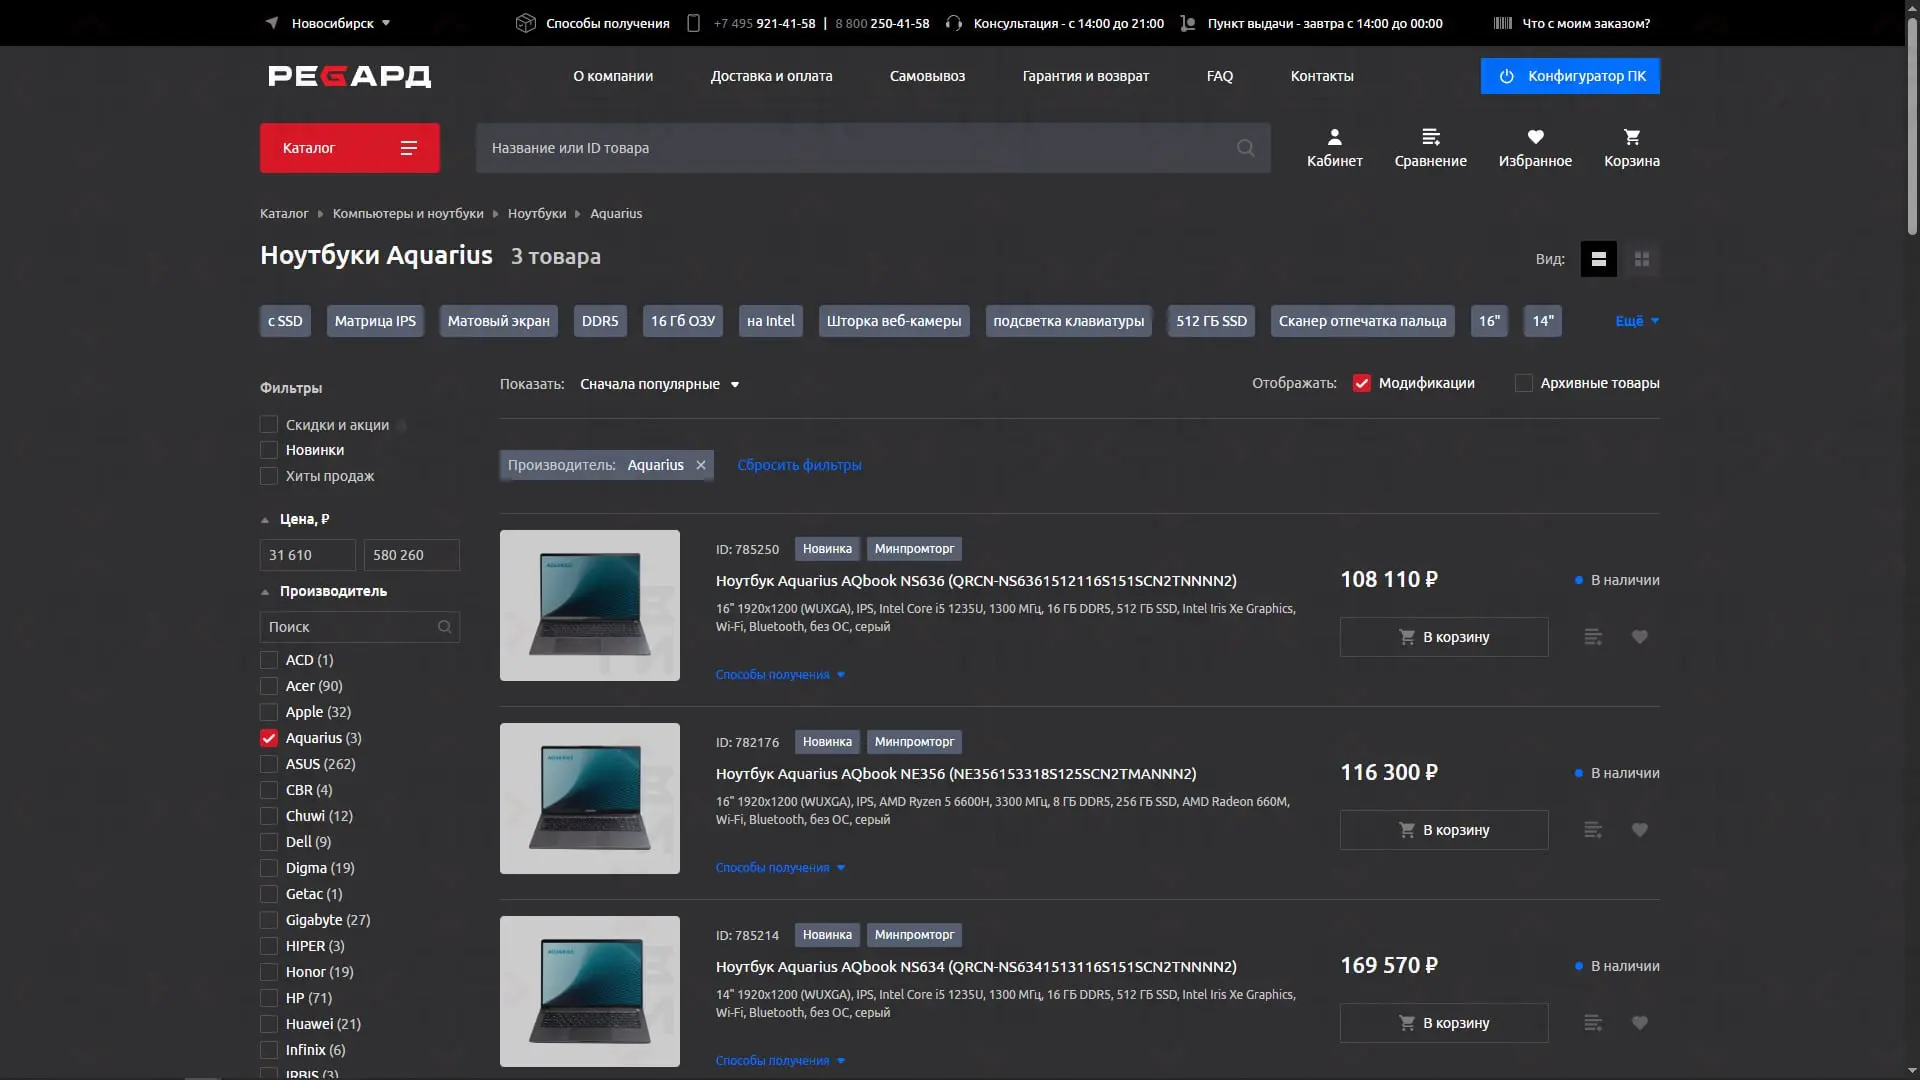
Task: Add AQbook NE356 to favorites
Action: point(1639,830)
